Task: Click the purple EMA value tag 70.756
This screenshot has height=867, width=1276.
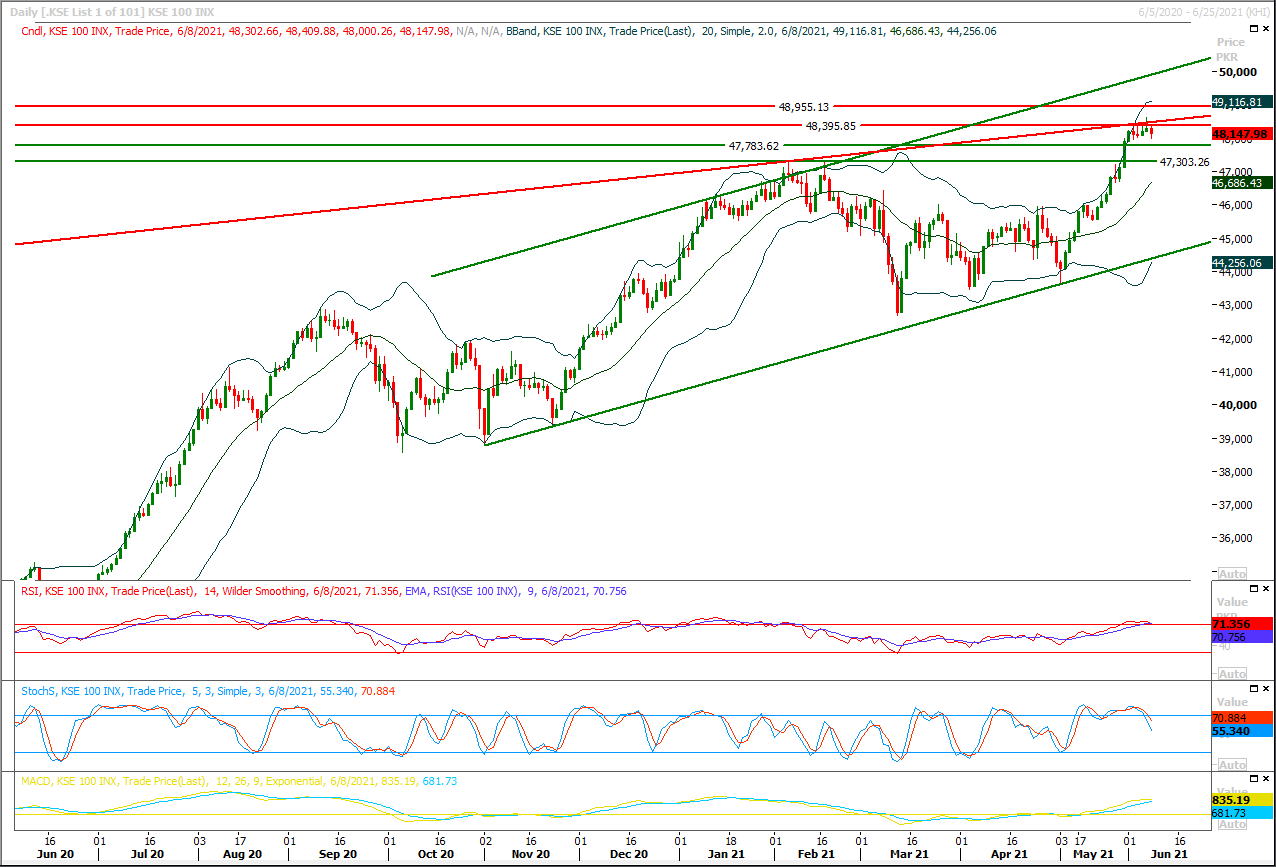Action: [1241, 636]
